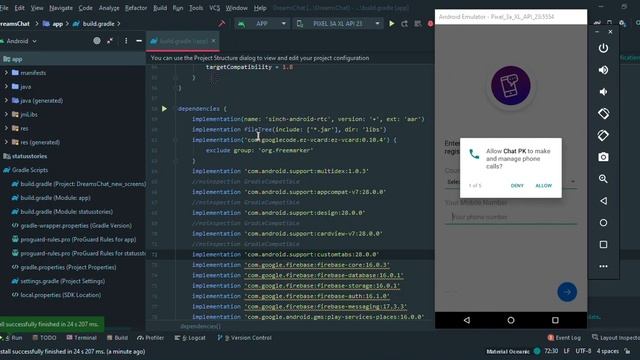Click ALLOW in the permission dialog
Image resolution: width=640 pixels, height=360 pixels.
(x=543, y=186)
